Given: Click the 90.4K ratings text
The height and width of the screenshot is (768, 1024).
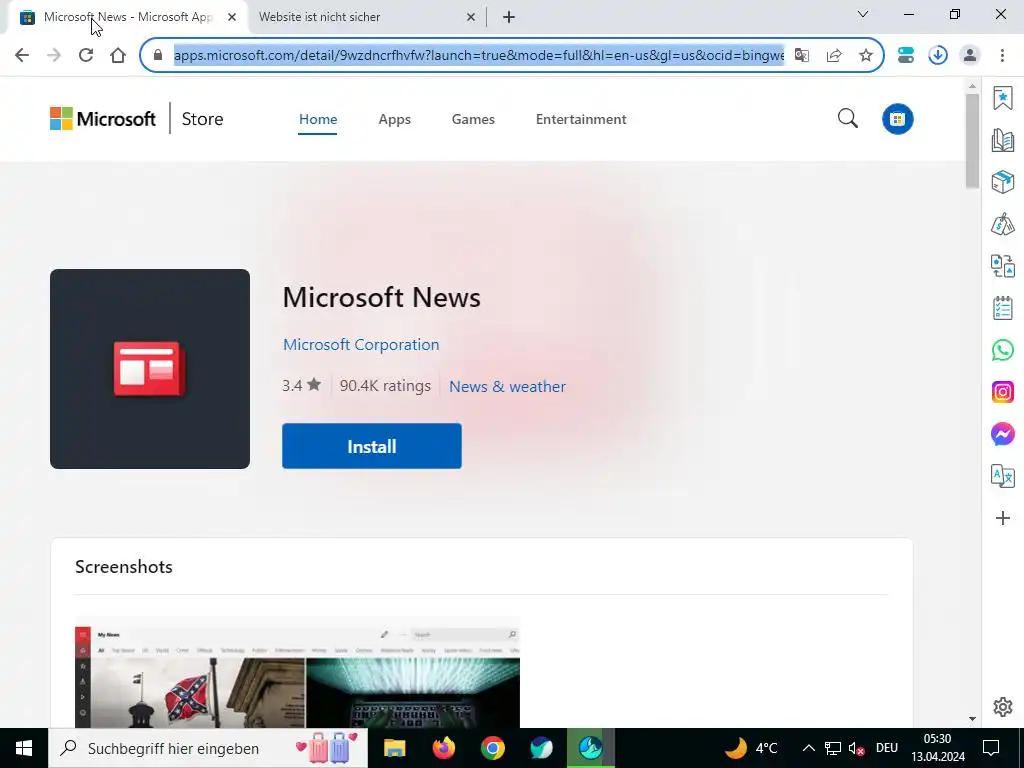Looking at the screenshot, I should point(385,385).
